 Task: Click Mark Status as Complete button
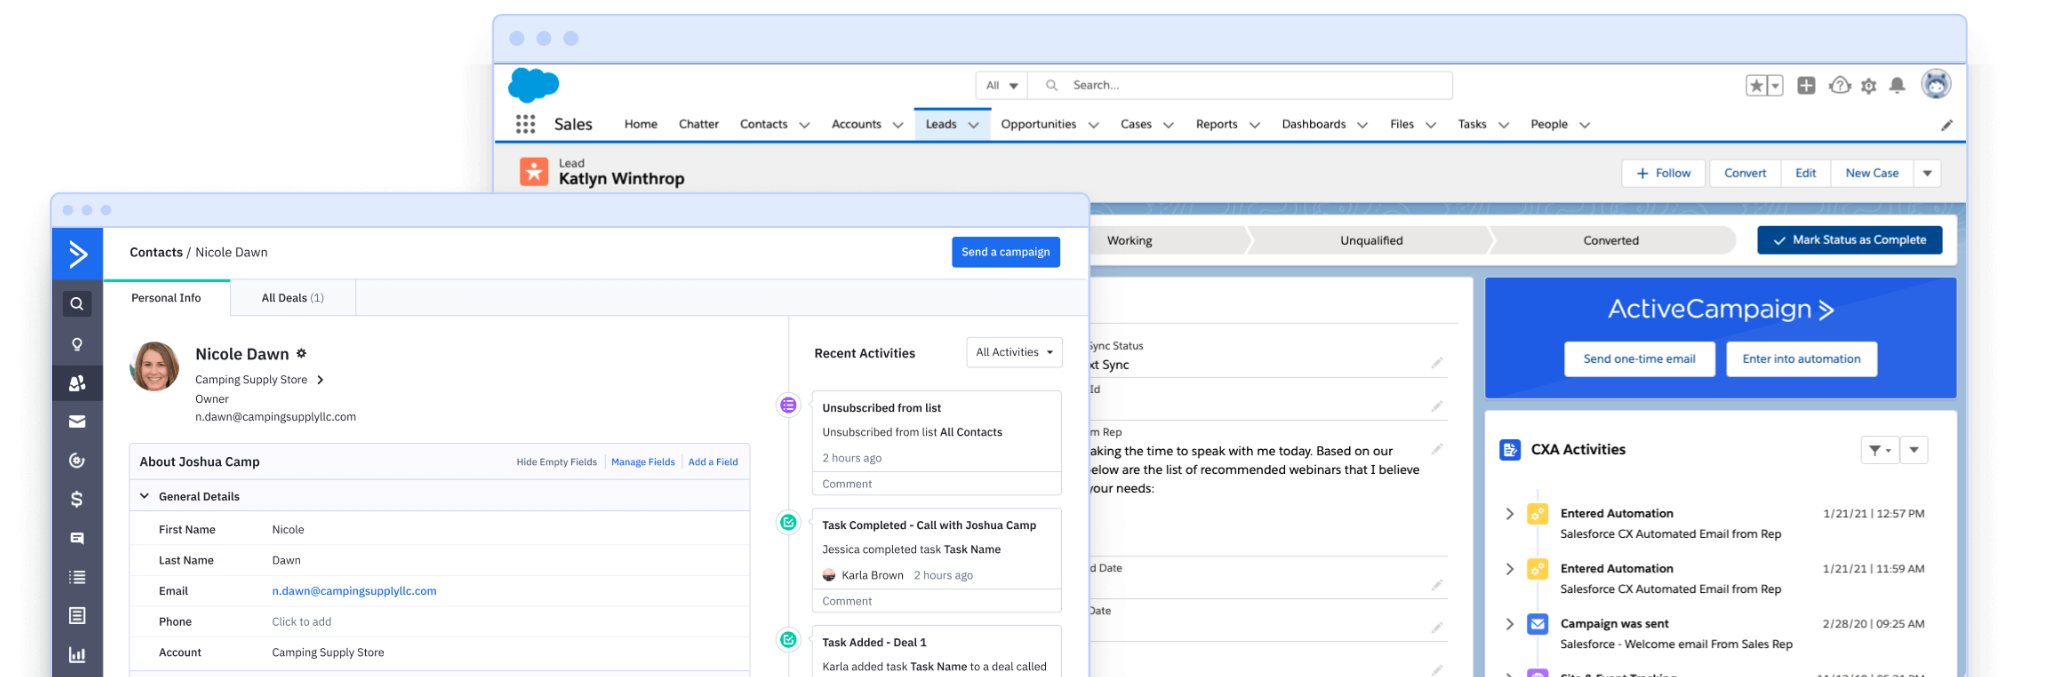click(x=1850, y=240)
